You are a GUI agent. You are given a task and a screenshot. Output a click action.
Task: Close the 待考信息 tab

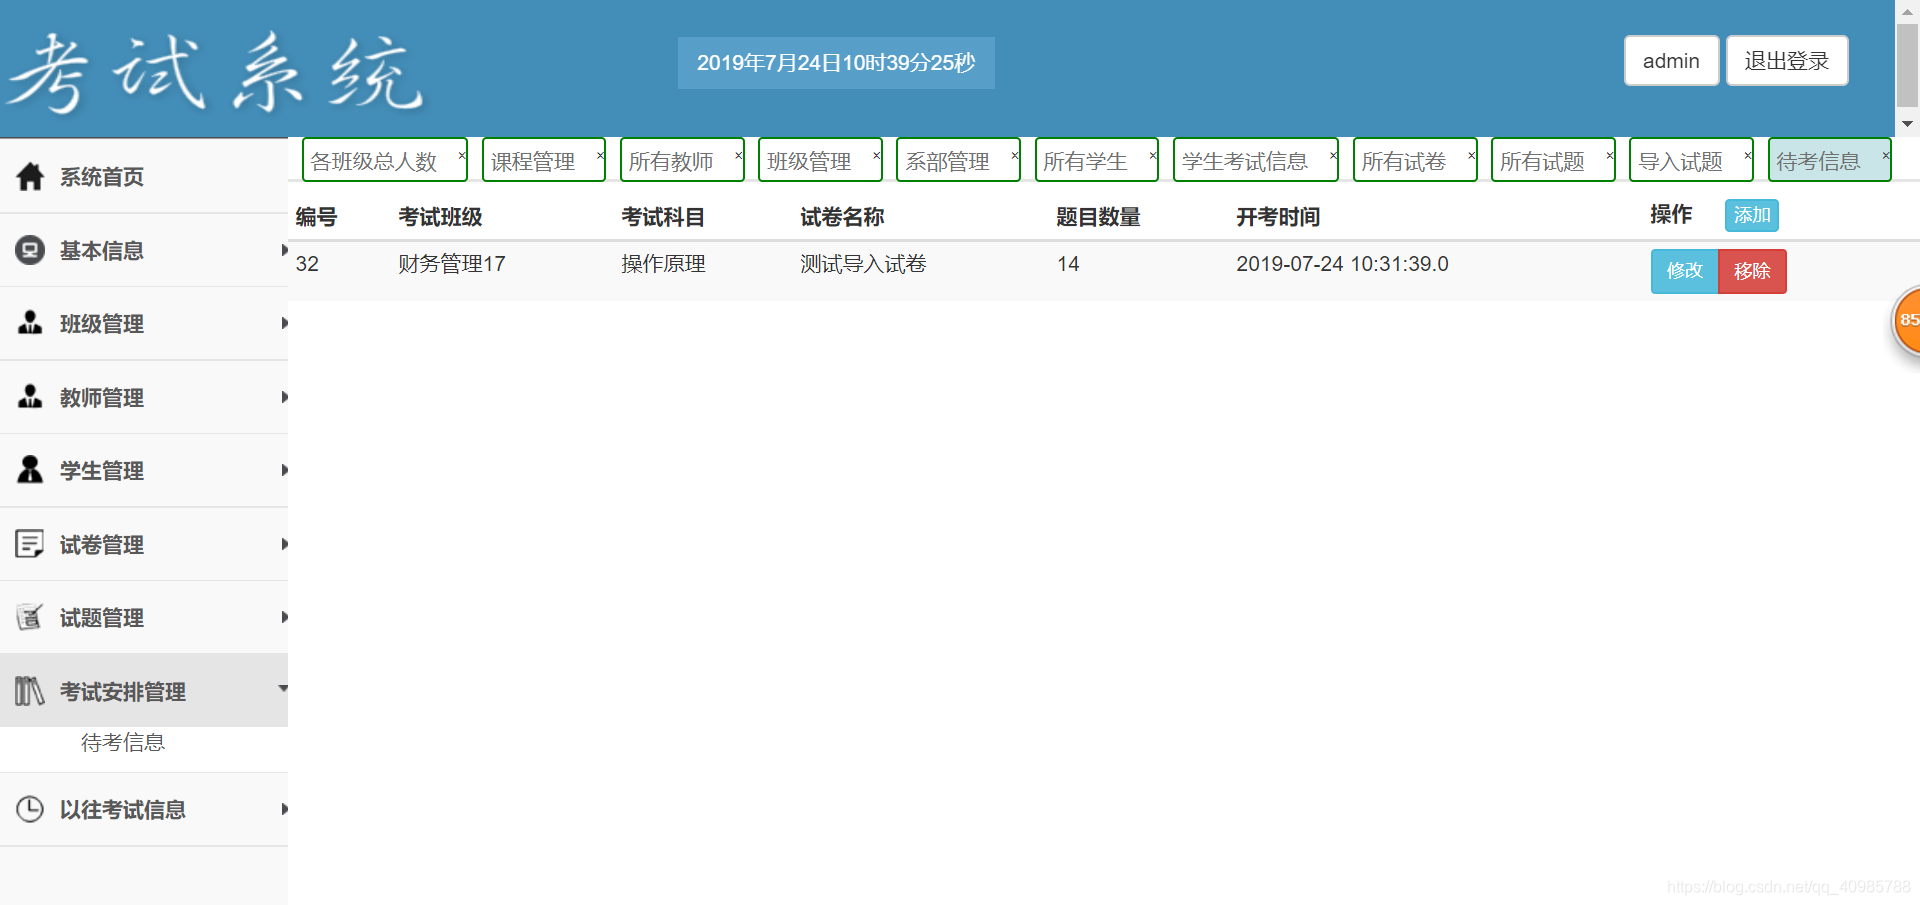pos(1886,155)
